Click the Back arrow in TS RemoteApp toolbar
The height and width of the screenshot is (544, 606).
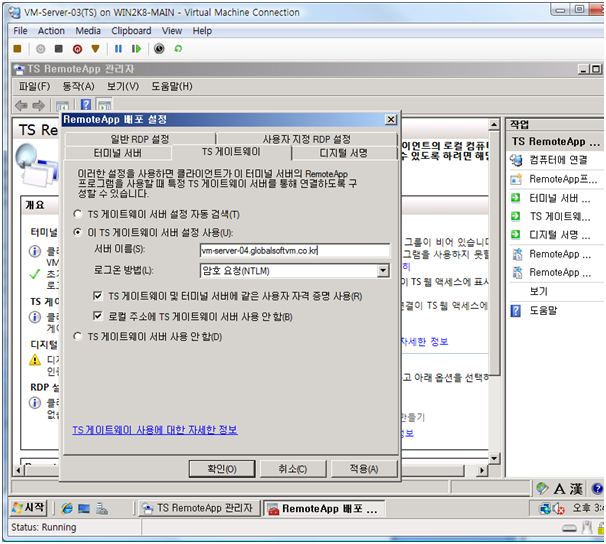21,105
